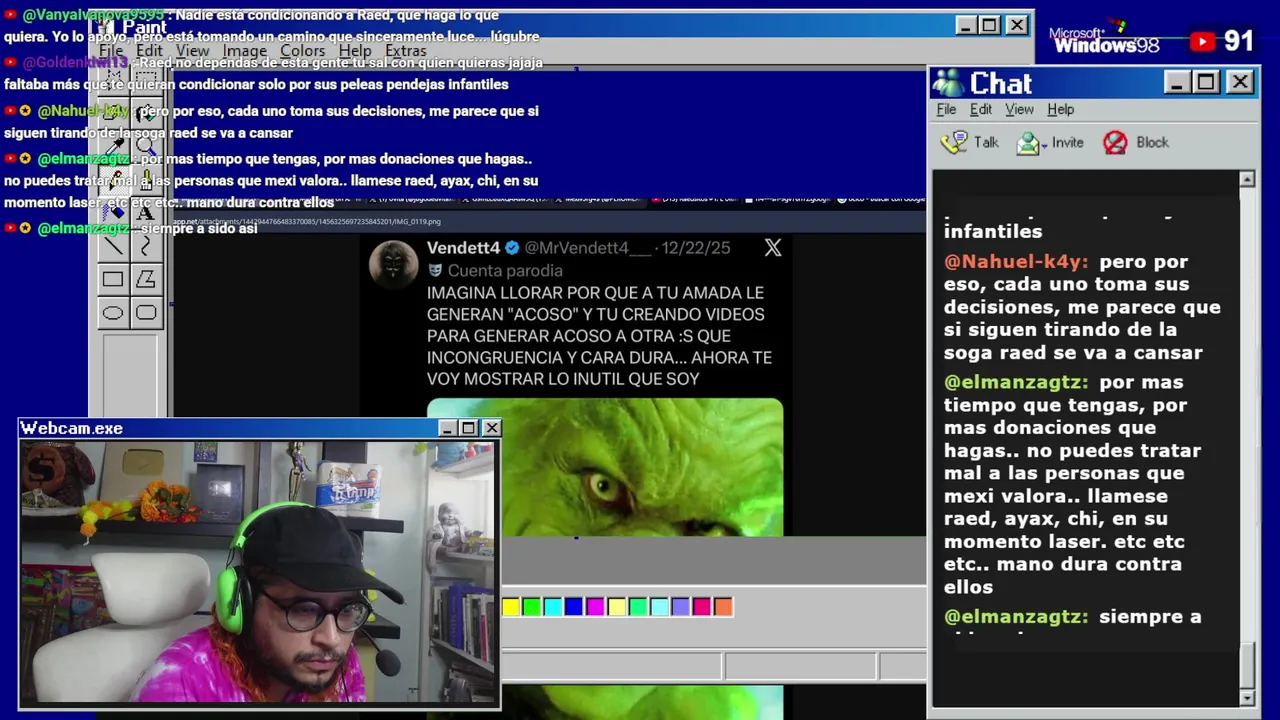Maximize the Webcam.exe window

click(469, 428)
